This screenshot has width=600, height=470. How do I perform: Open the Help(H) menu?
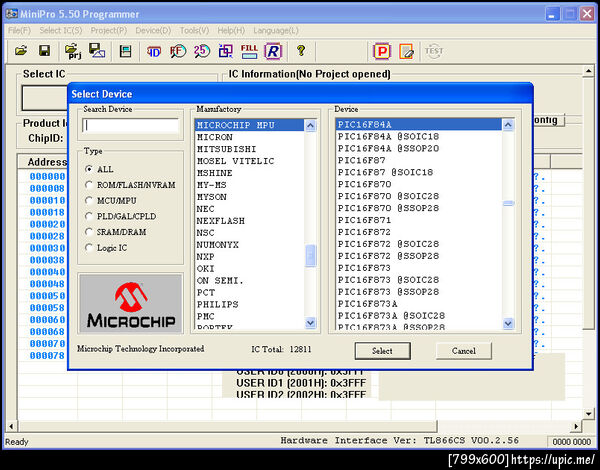(x=231, y=31)
